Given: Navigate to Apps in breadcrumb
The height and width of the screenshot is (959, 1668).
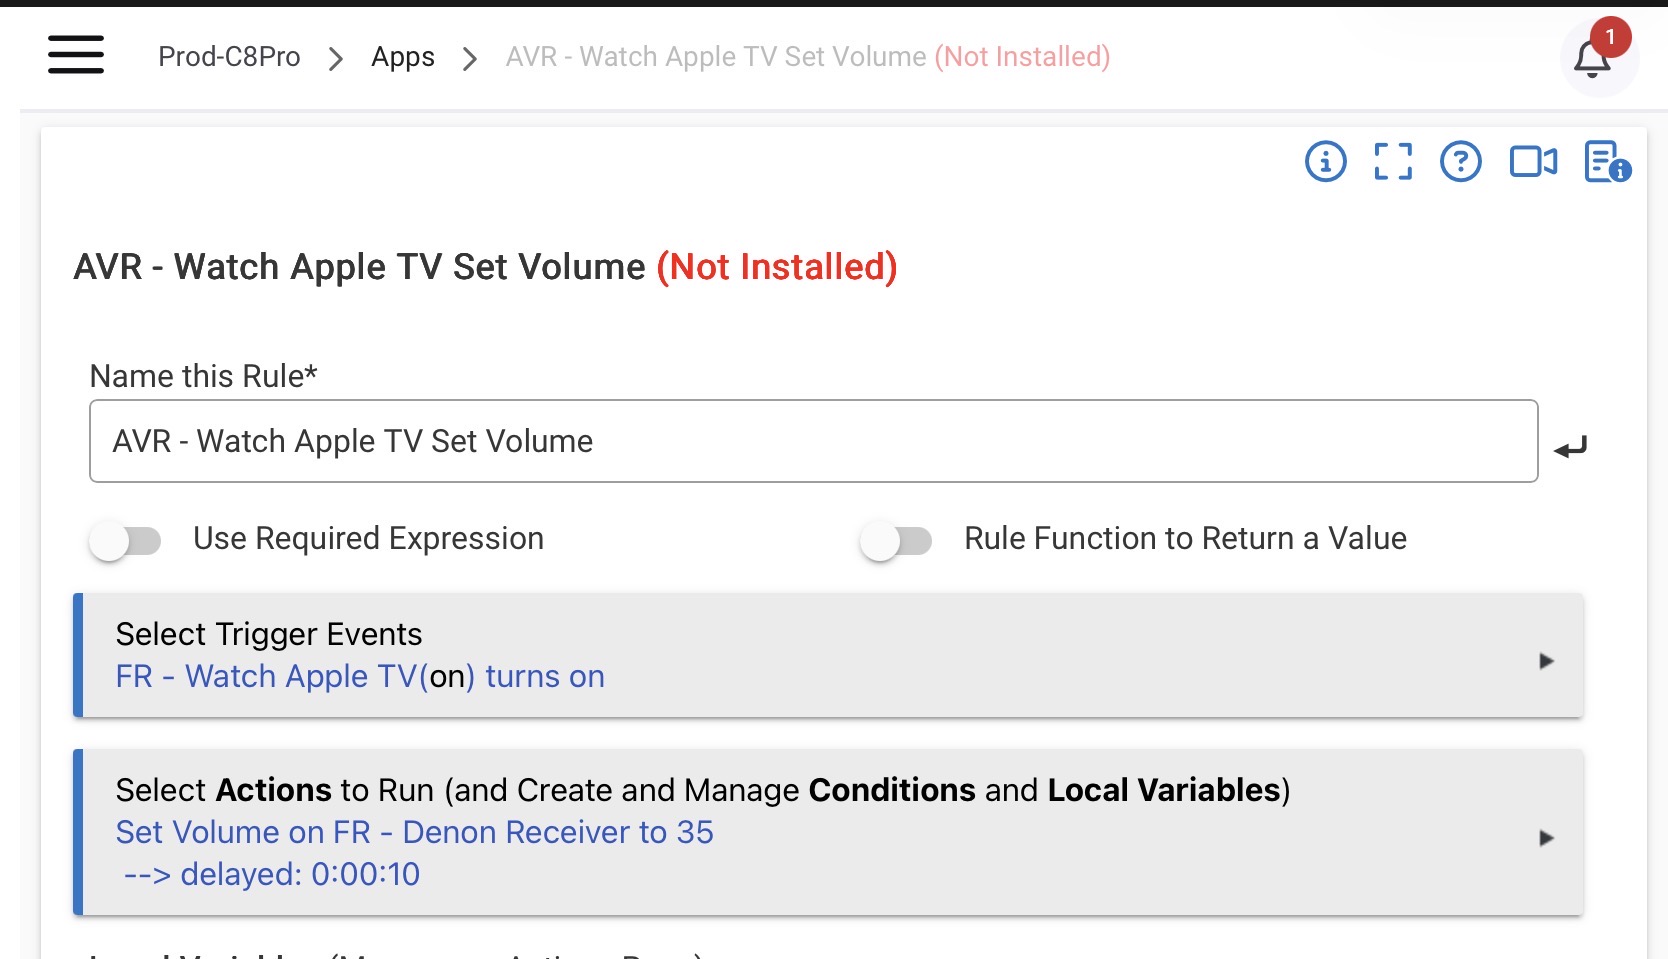Looking at the screenshot, I should (402, 57).
